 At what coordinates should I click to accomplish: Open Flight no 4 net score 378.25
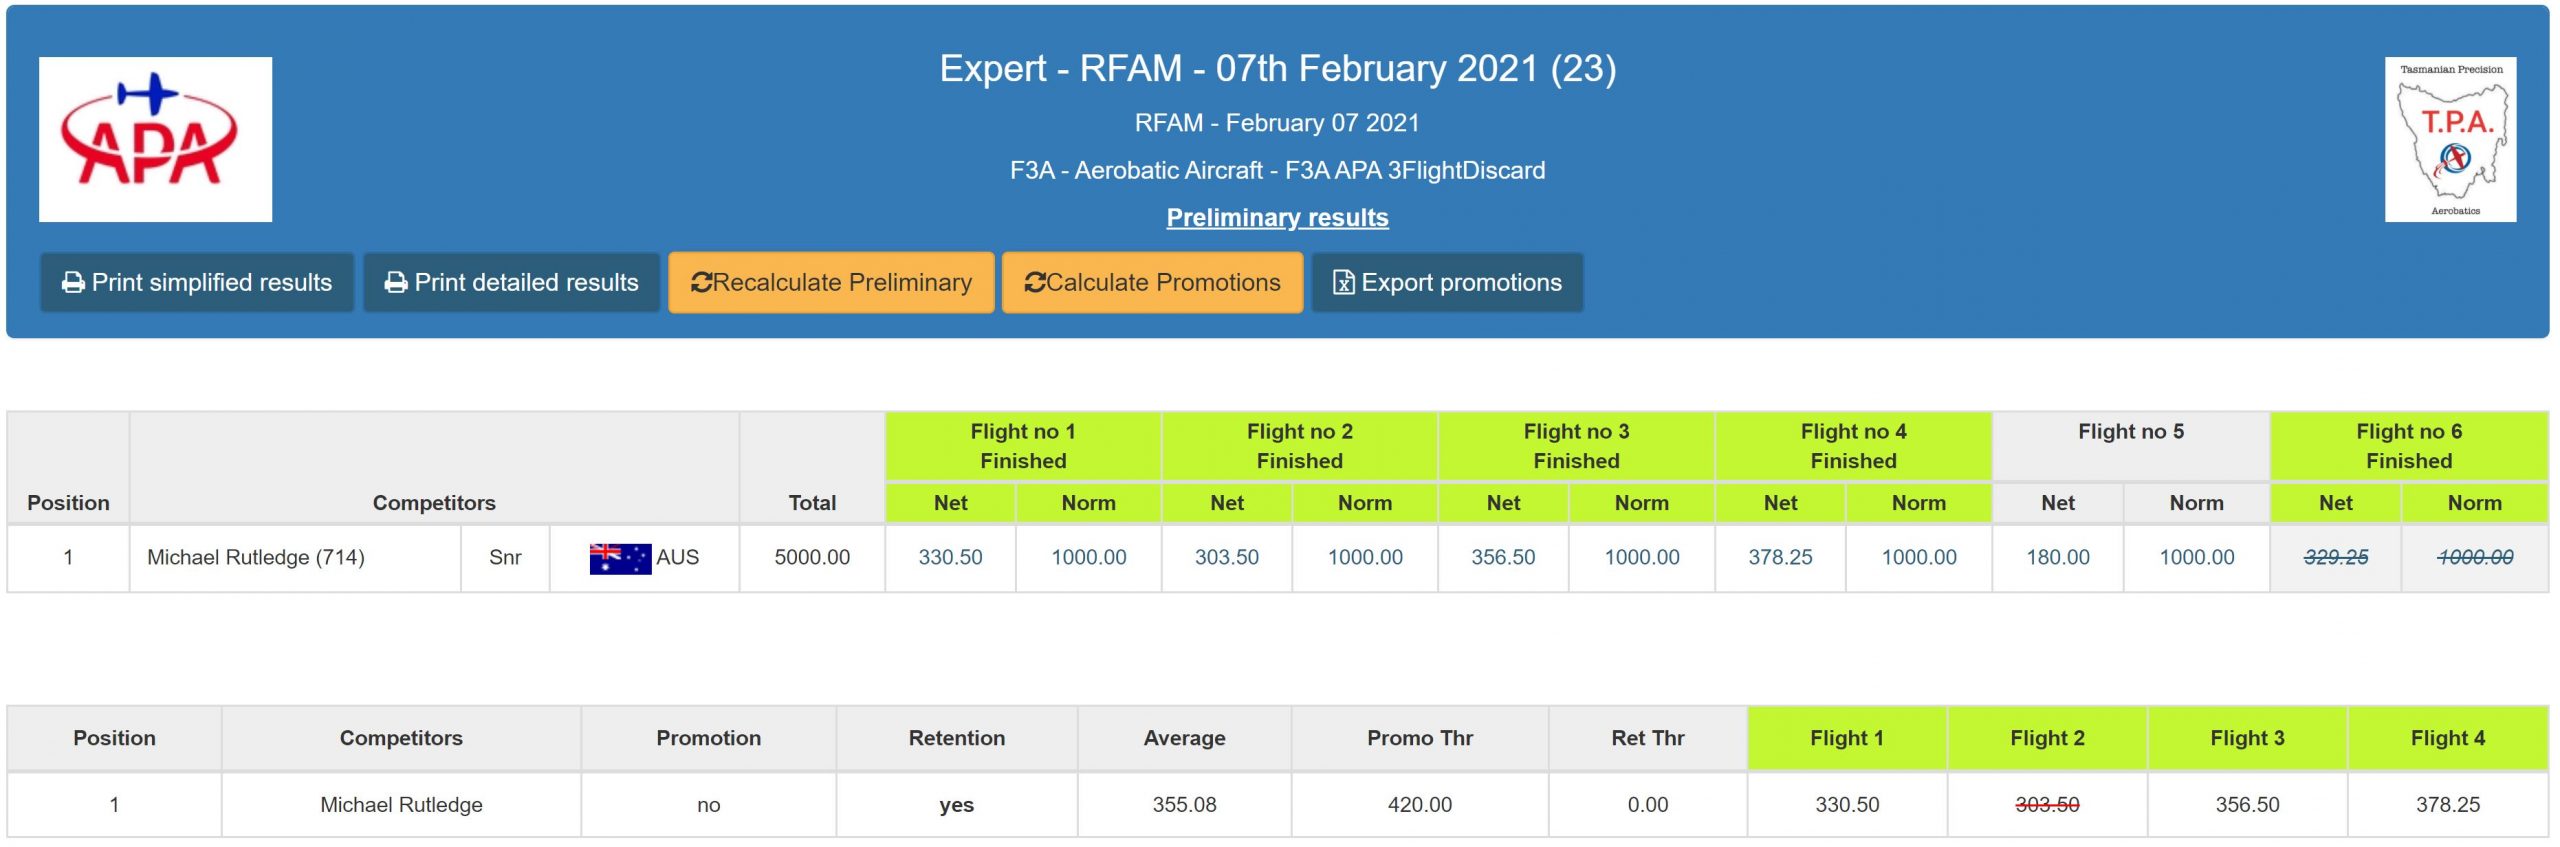(x=1779, y=557)
